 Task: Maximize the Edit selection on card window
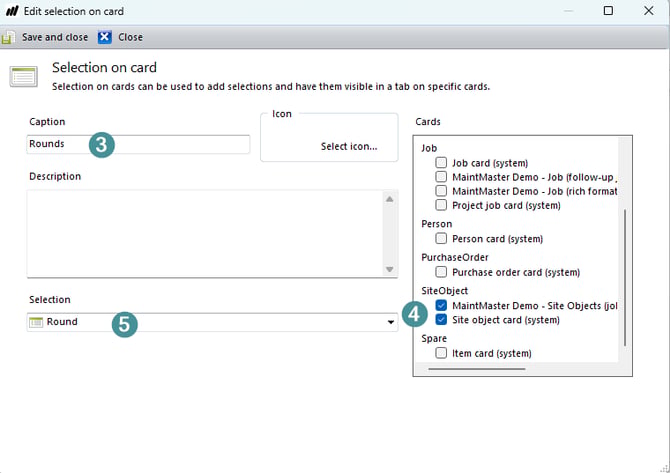point(608,11)
